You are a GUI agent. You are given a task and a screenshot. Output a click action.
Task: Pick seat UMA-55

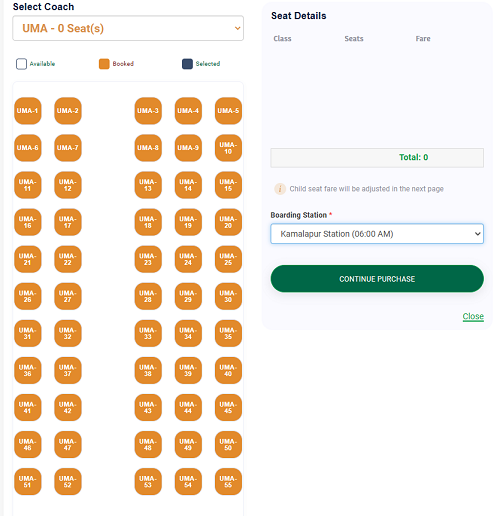point(228,482)
